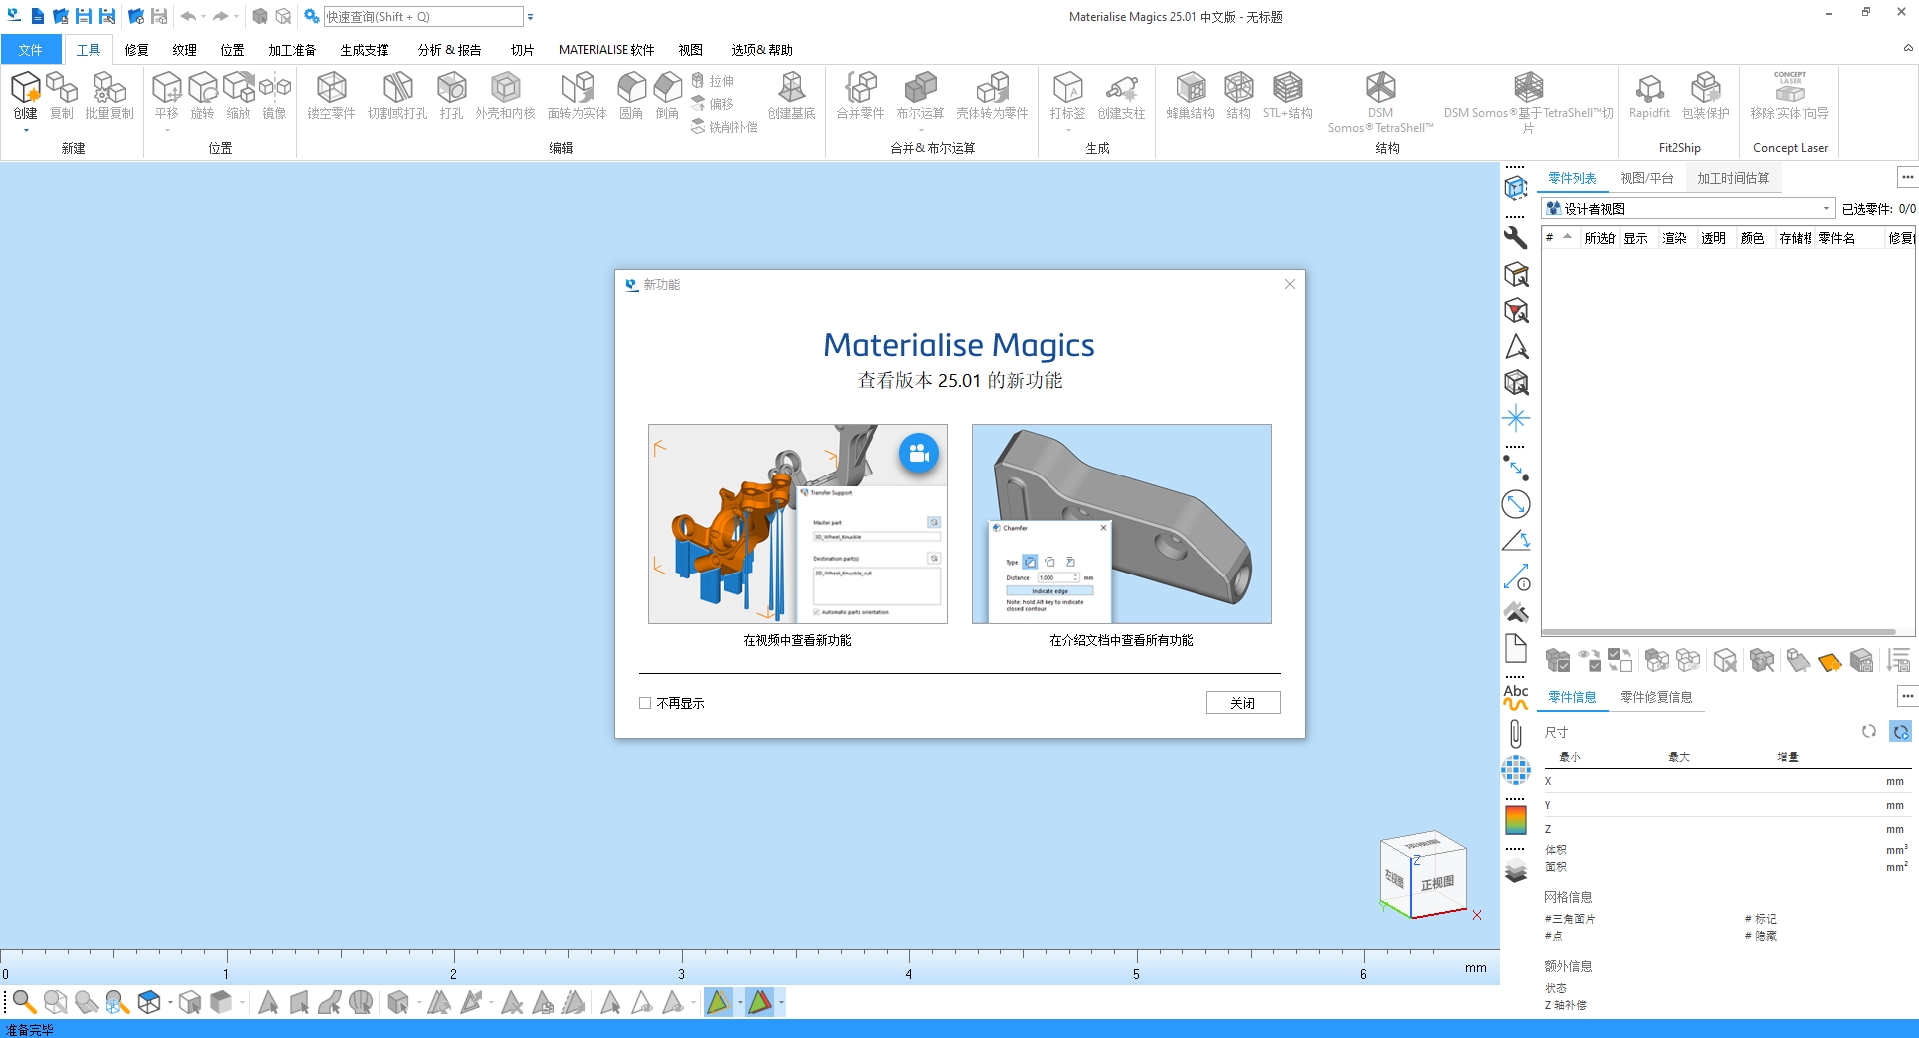The height and width of the screenshot is (1038, 1919).
Task: Choose the 平移 translate tool
Action: click(167, 95)
